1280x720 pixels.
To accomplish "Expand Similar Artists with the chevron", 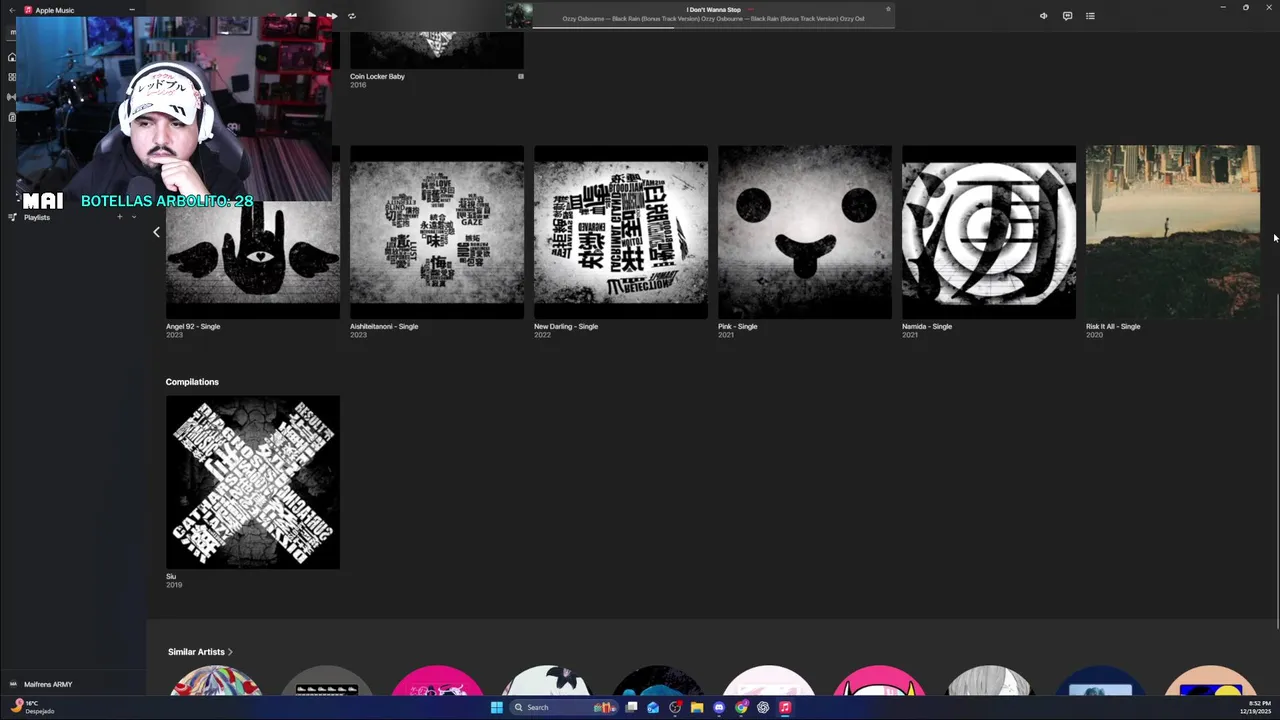I will pos(230,652).
